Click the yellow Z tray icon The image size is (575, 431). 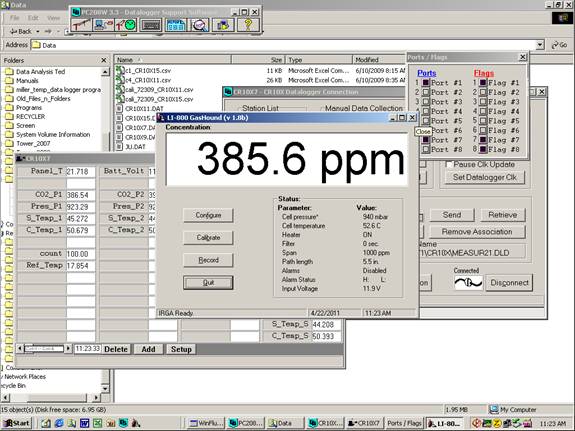[x=497, y=423]
